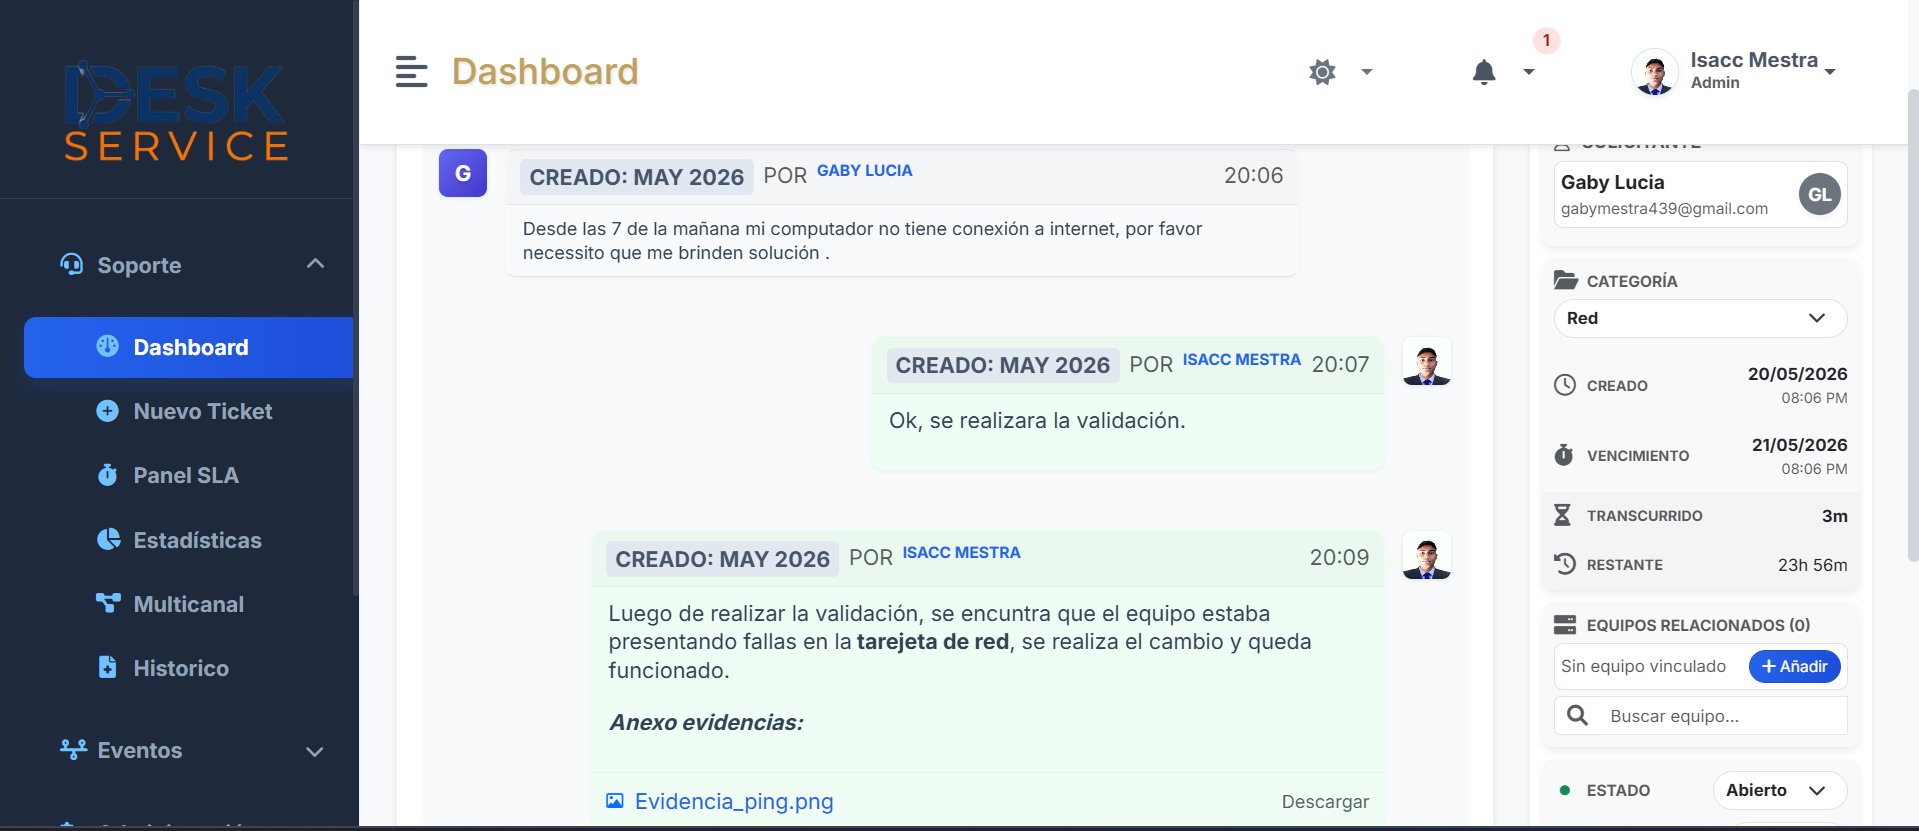Click the theme settings sun icon
1919x831 pixels.
click(x=1322, y=72)
